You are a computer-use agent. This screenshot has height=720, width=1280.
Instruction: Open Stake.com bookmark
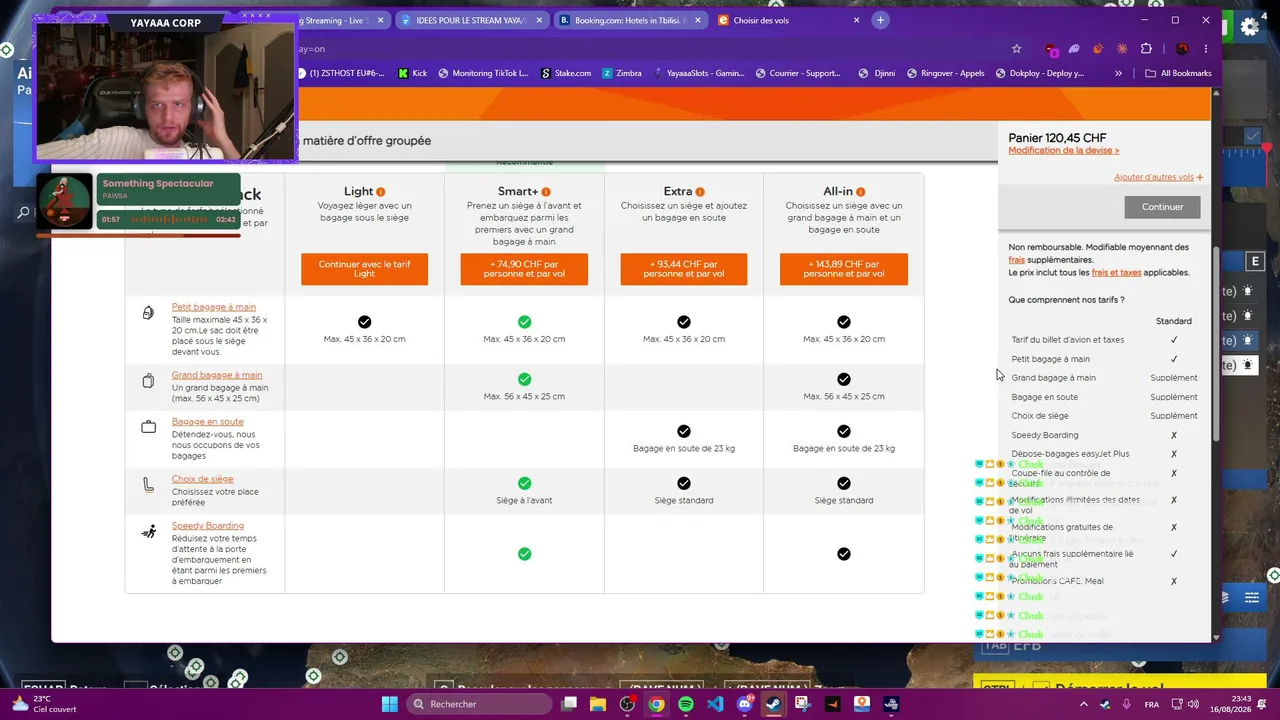coord(566,73)
